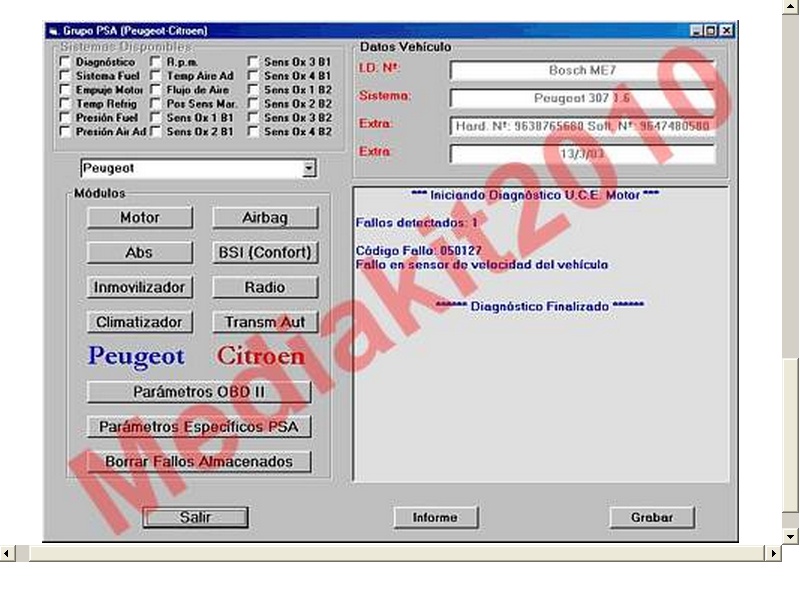Select the Presión Air Ad checkbox
The width and height of the screenshot is (800, 600).
pos(65,132)
